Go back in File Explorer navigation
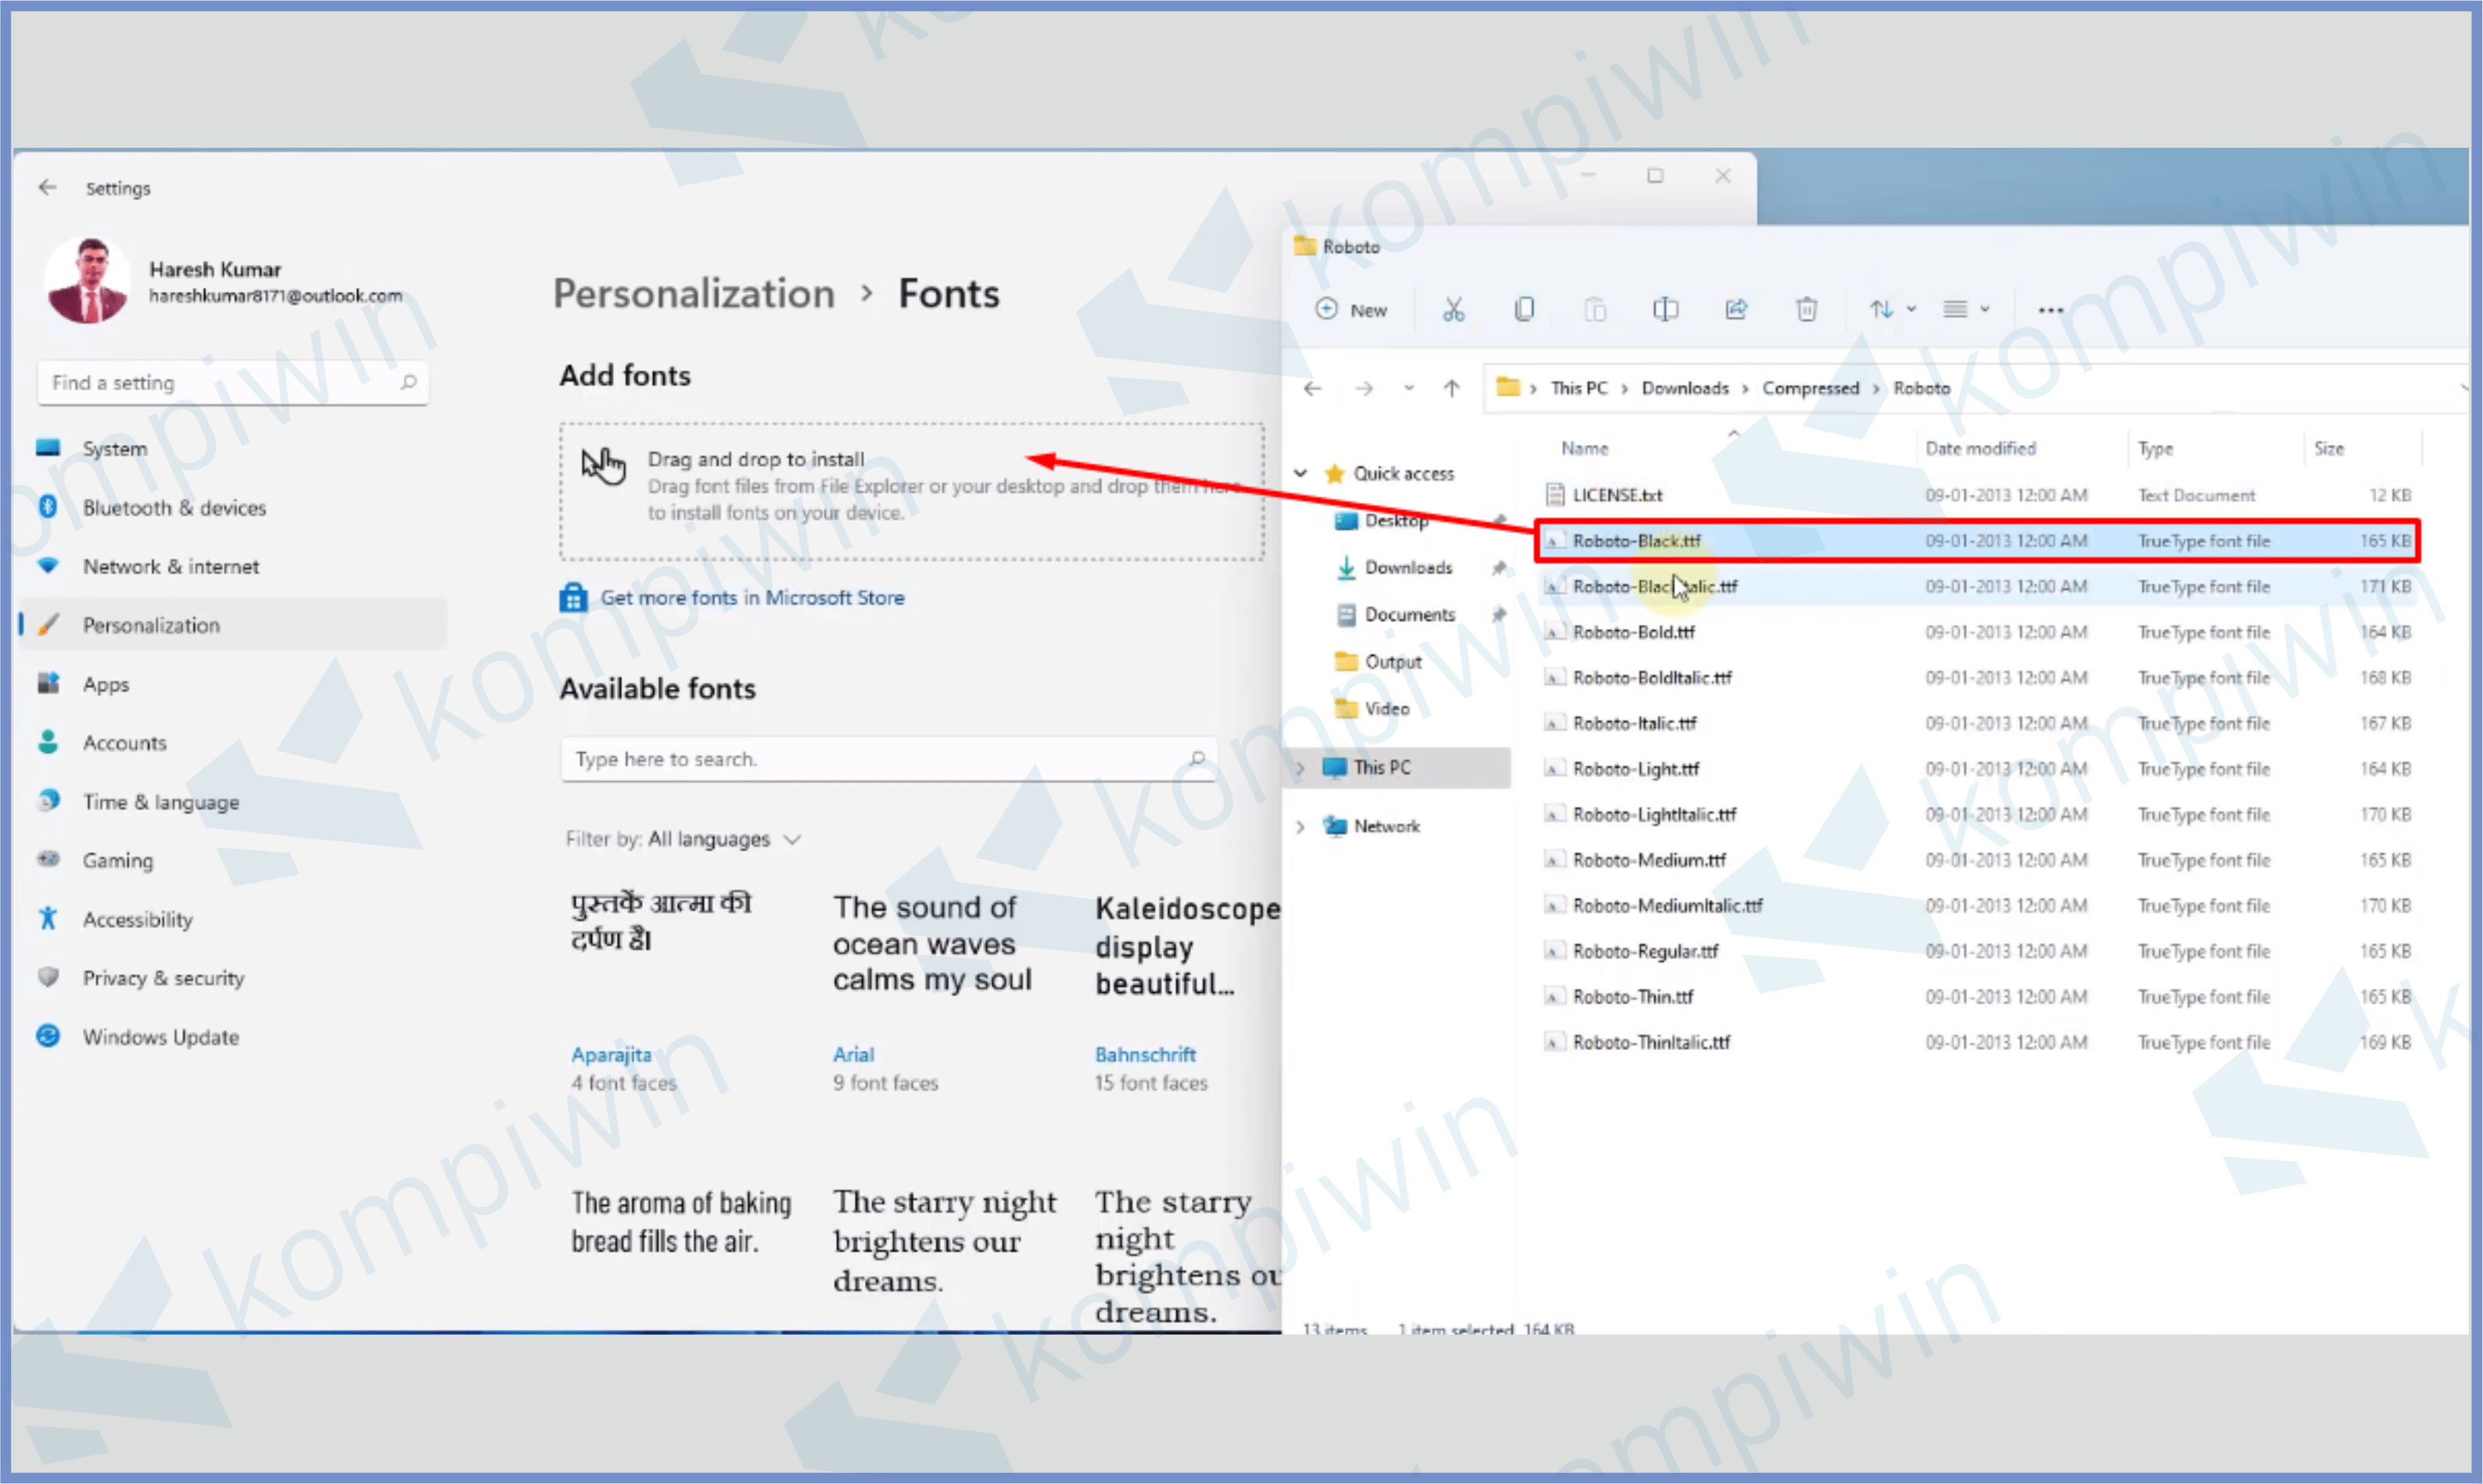This screenshot has height=1484, width=2483. [x=1313, y=388]
